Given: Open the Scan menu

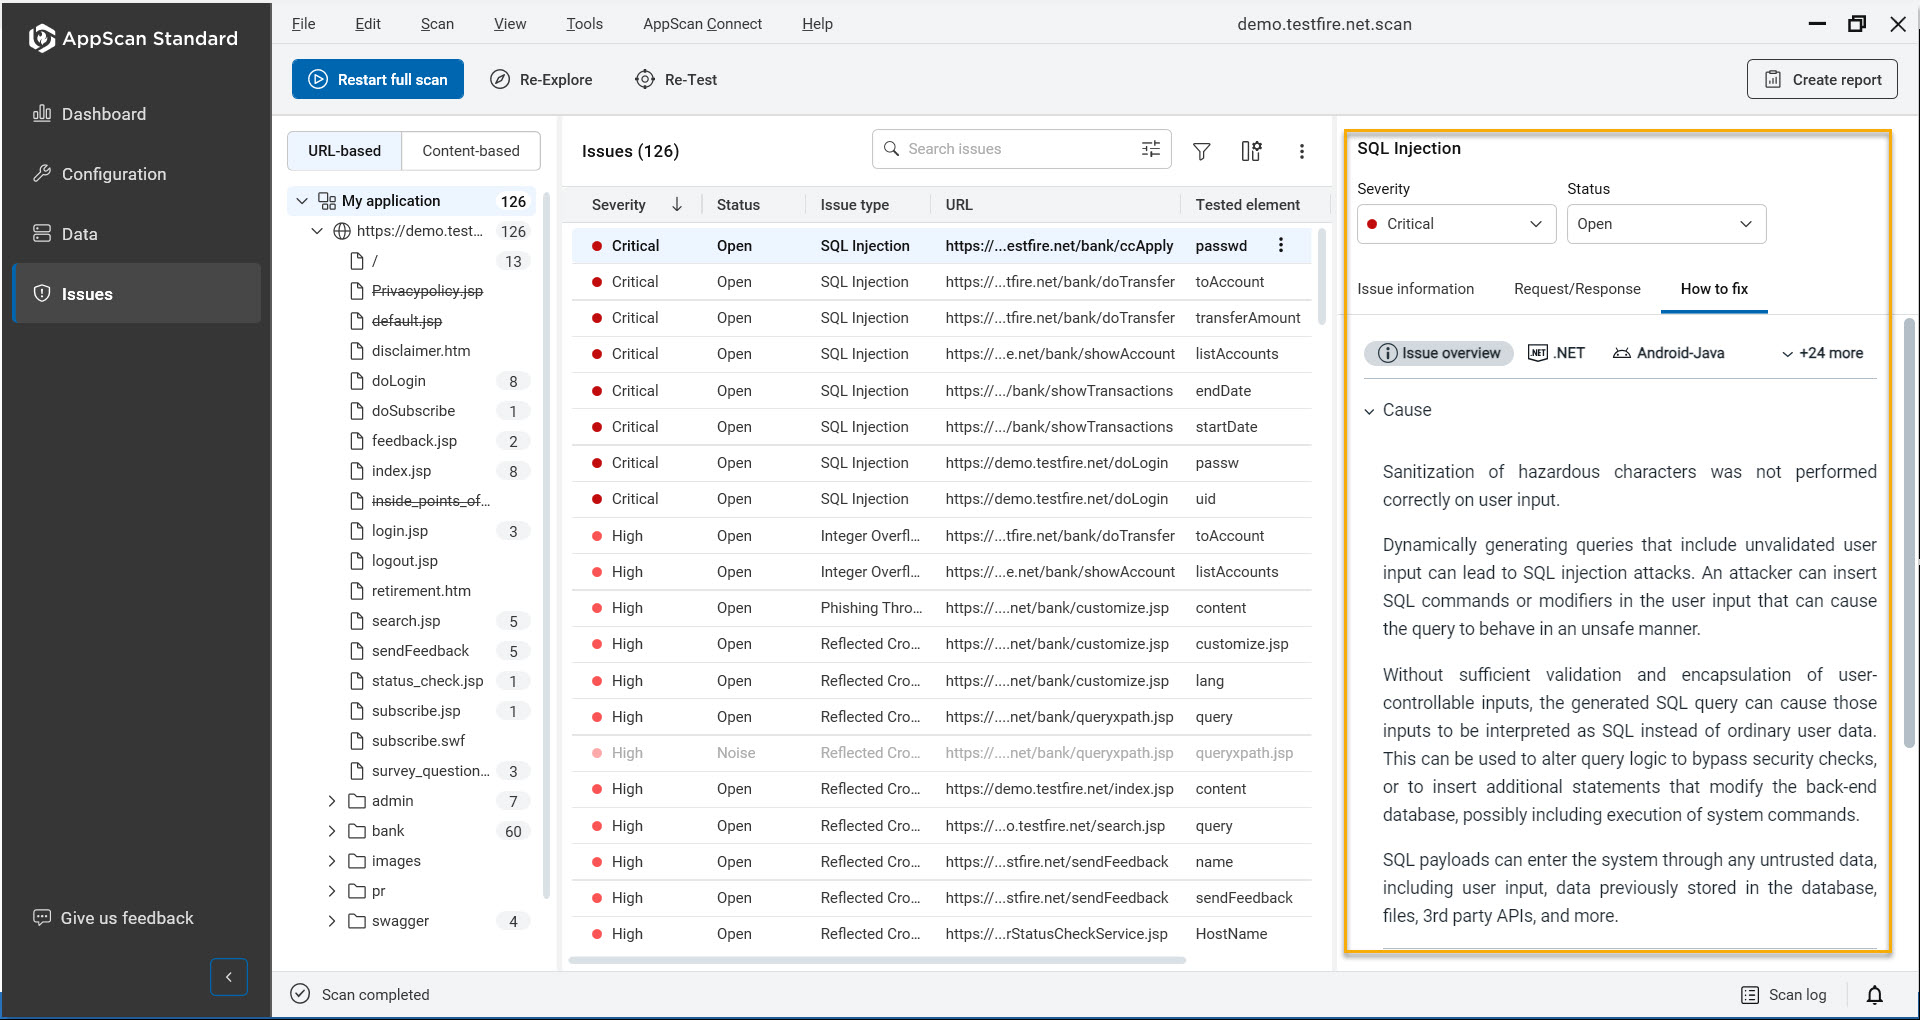Looking at the screenshot, I should pos(436,24).
